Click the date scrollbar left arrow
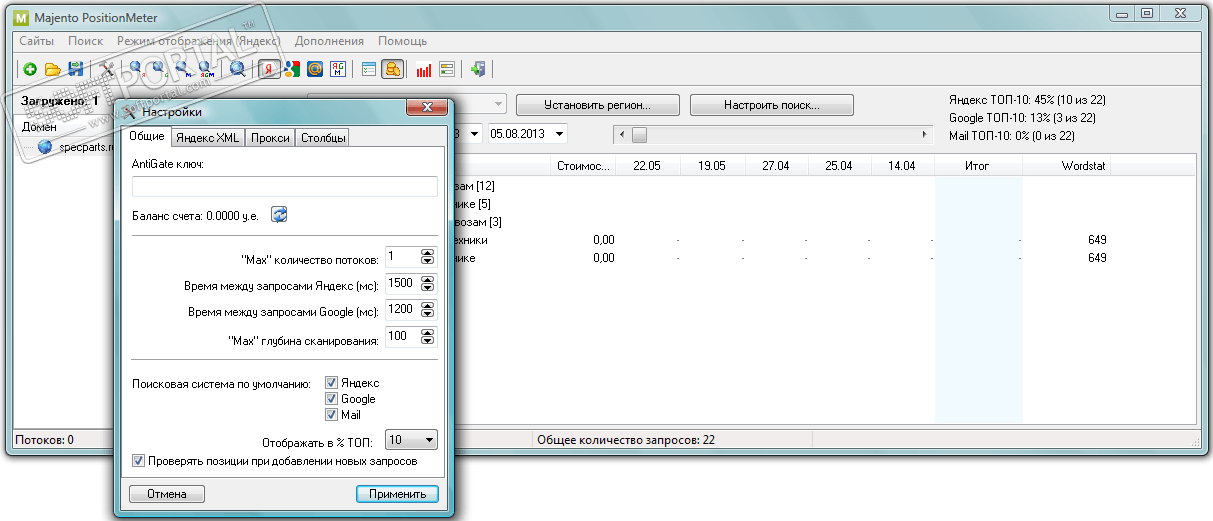 click(622, 134)
